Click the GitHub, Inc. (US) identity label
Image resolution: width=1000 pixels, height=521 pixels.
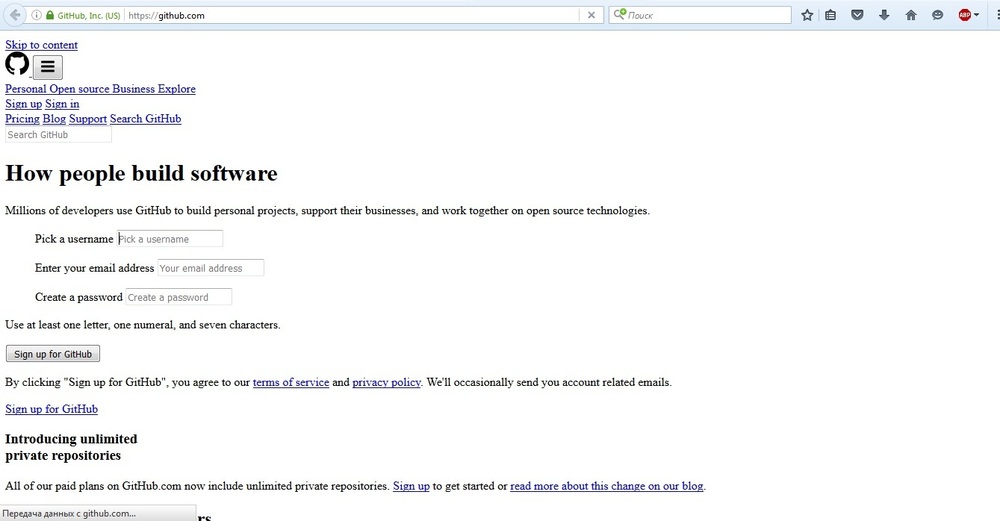pyautogui.click(x=89, y=15)
